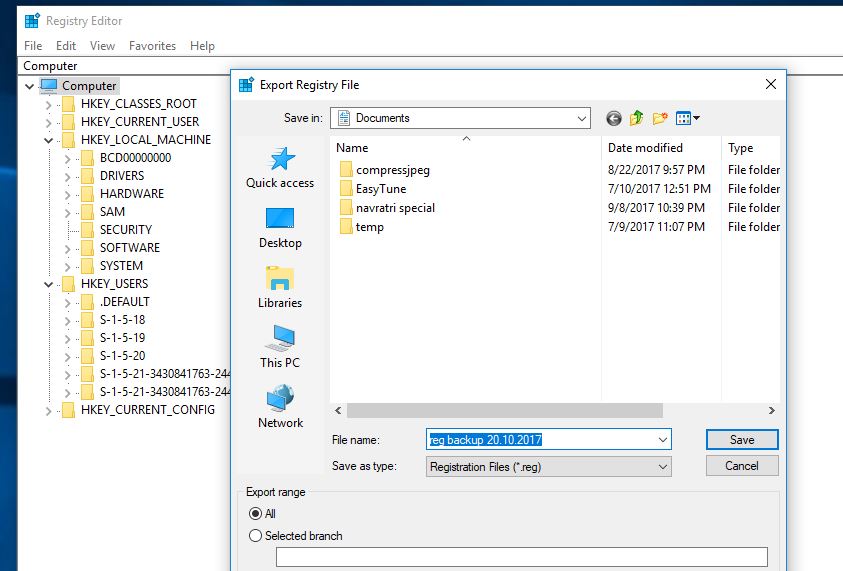This screenshot has width=843, height=571.
Task: Click the temp folder icon
Action: pos(346,227)
